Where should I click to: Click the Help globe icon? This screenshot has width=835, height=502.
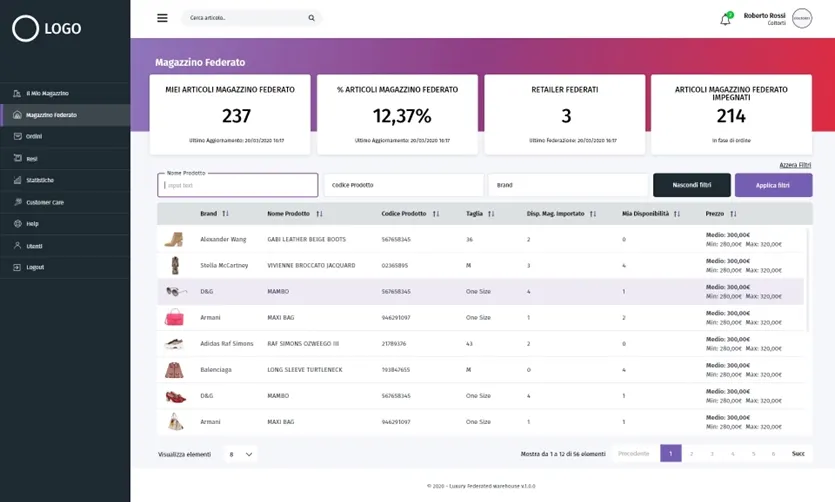(x=17, y=224)
